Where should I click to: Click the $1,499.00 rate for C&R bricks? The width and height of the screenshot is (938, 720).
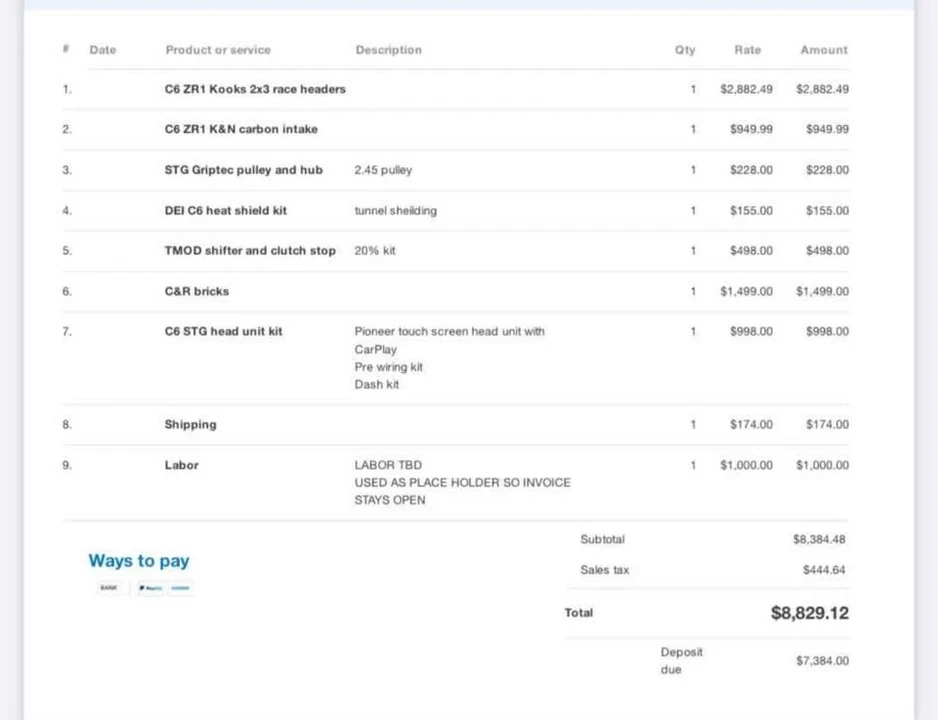click(746, 291)
